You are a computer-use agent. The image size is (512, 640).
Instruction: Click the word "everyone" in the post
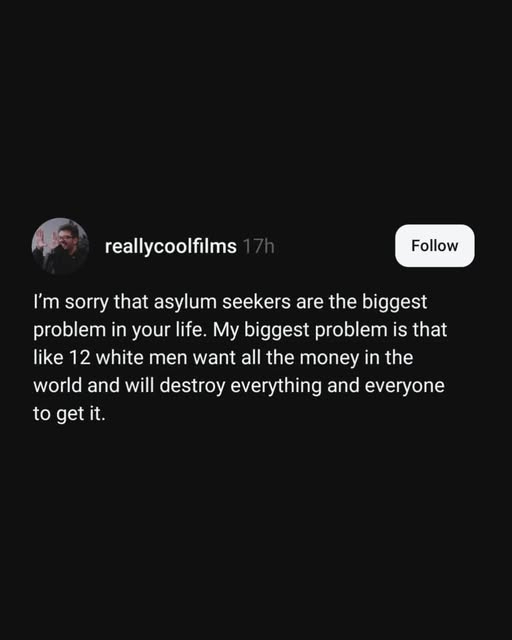tap(404, 387)
